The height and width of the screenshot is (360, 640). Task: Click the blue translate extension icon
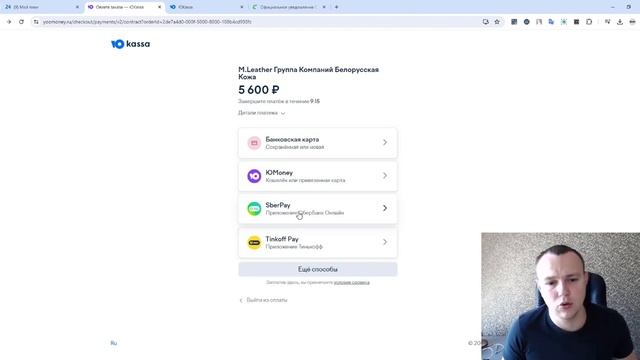click(x=551, y=22)
